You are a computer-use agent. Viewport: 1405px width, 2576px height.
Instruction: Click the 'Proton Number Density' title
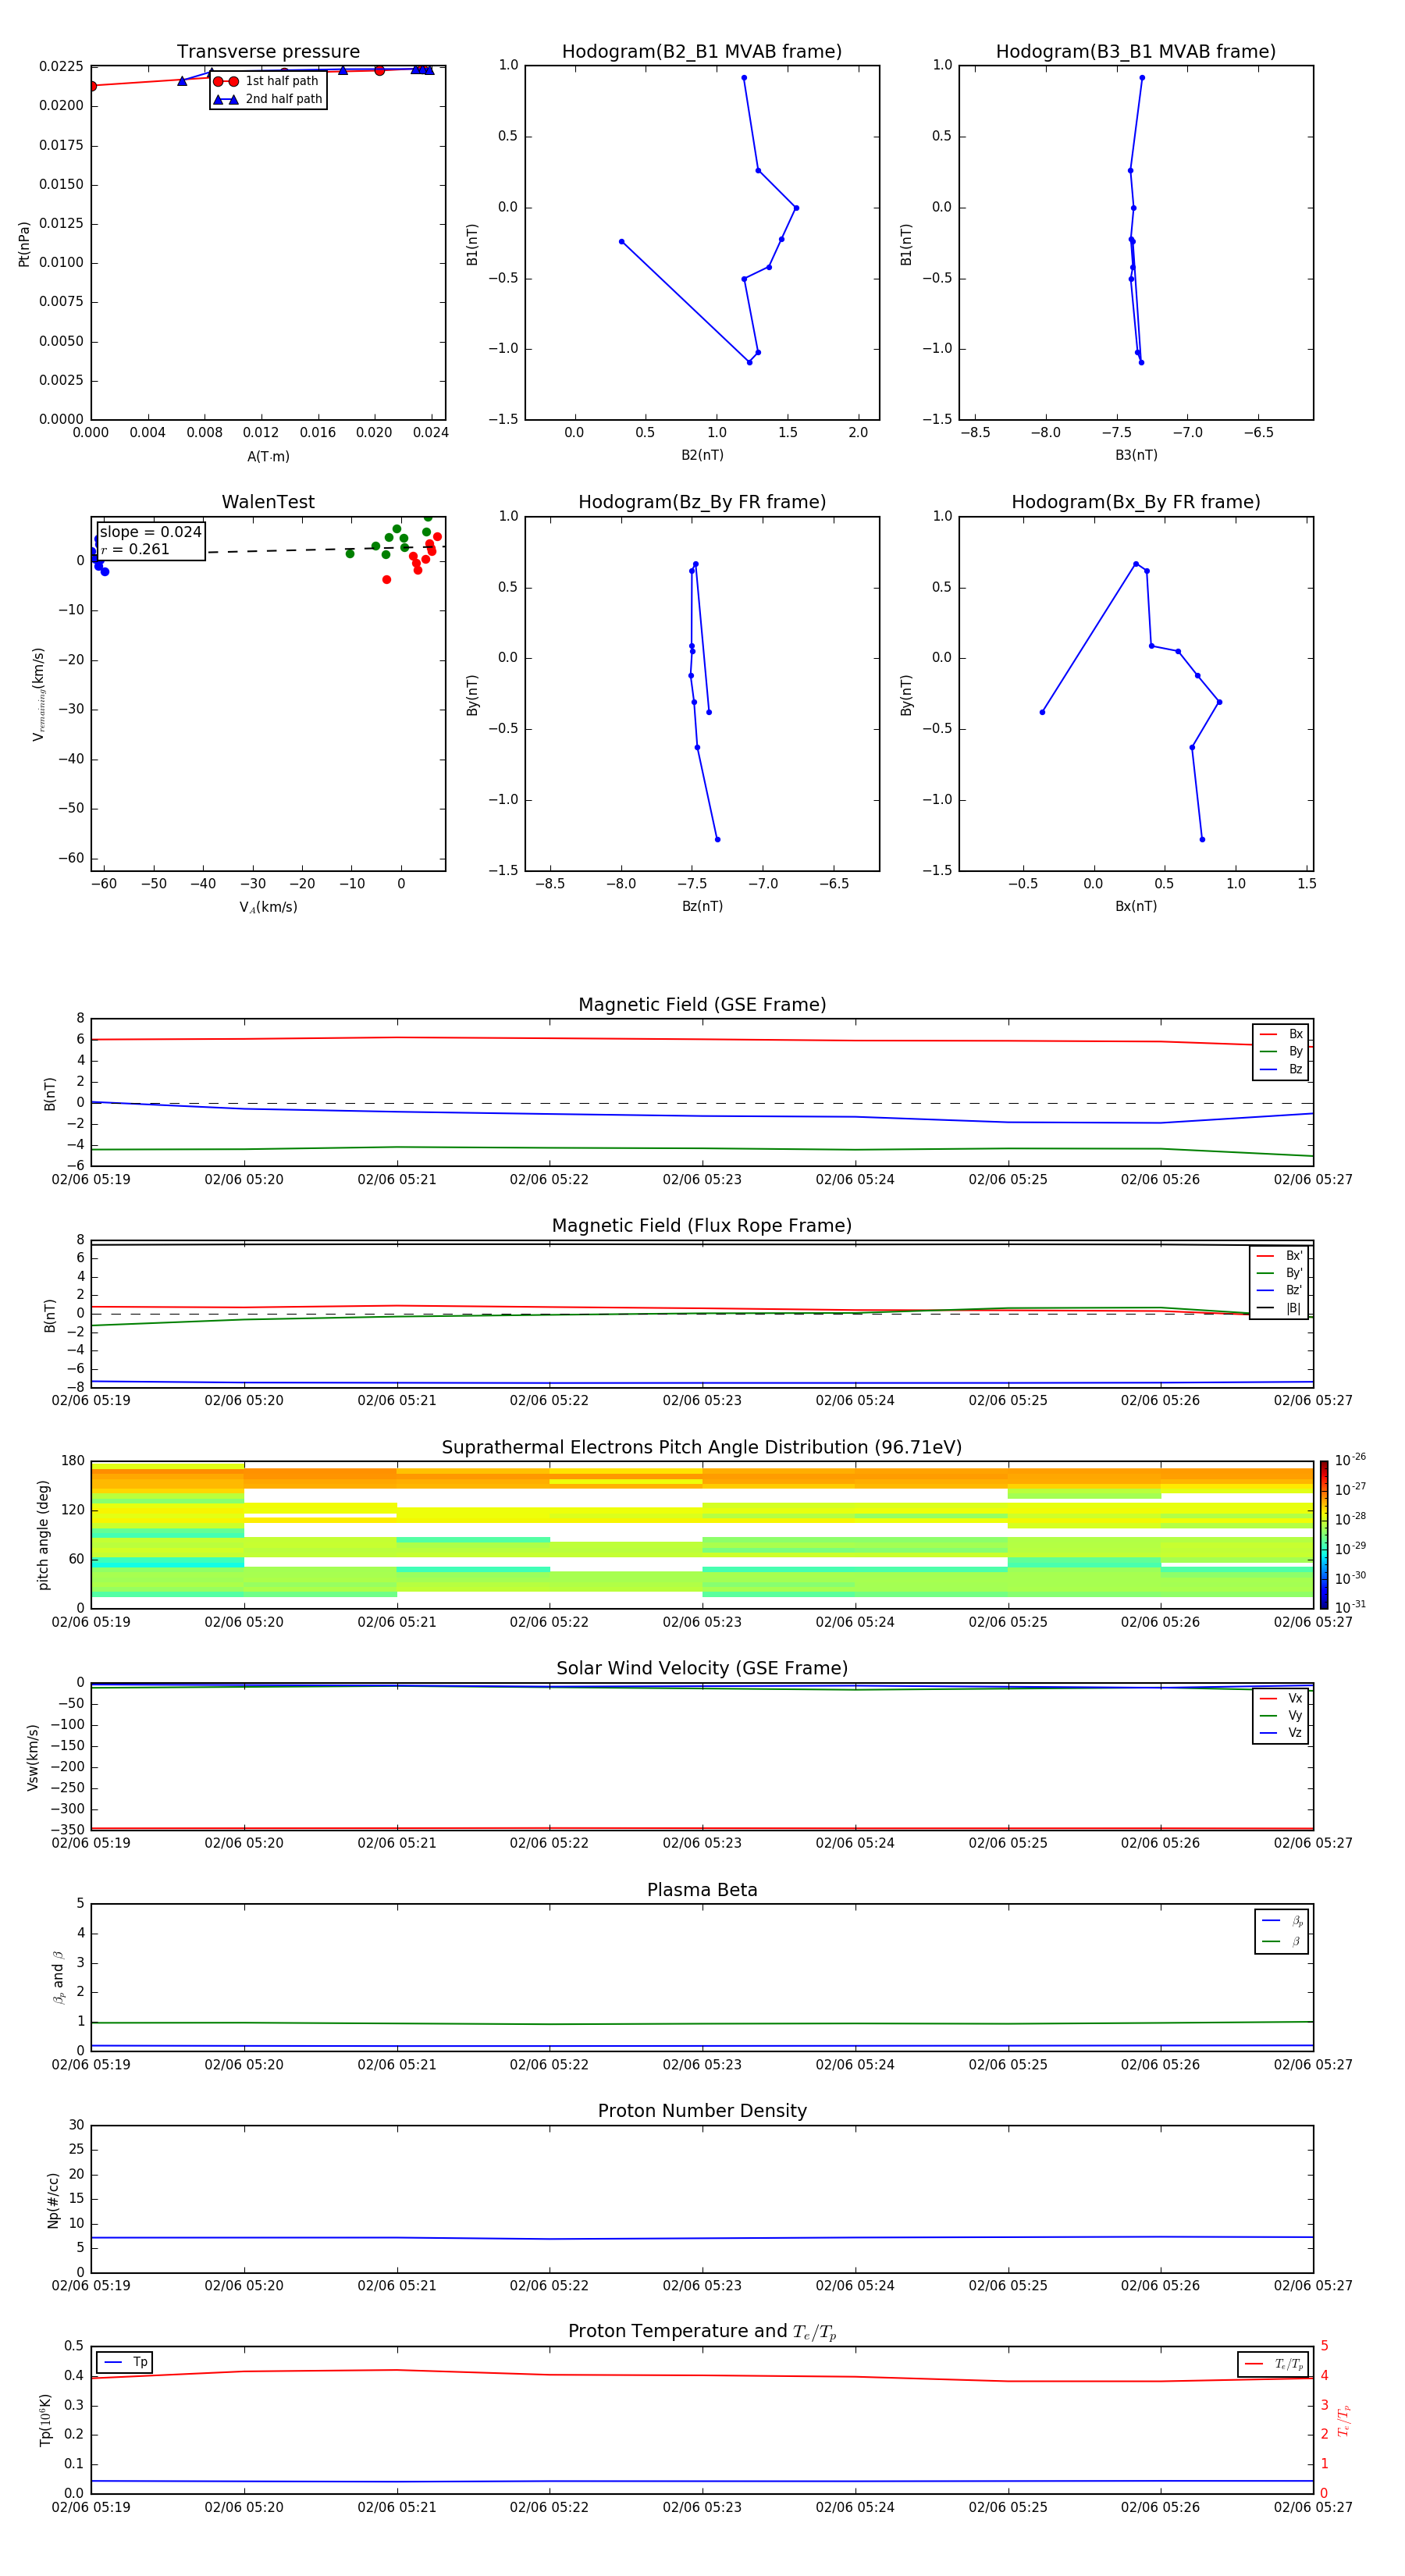pos(702,2111)
